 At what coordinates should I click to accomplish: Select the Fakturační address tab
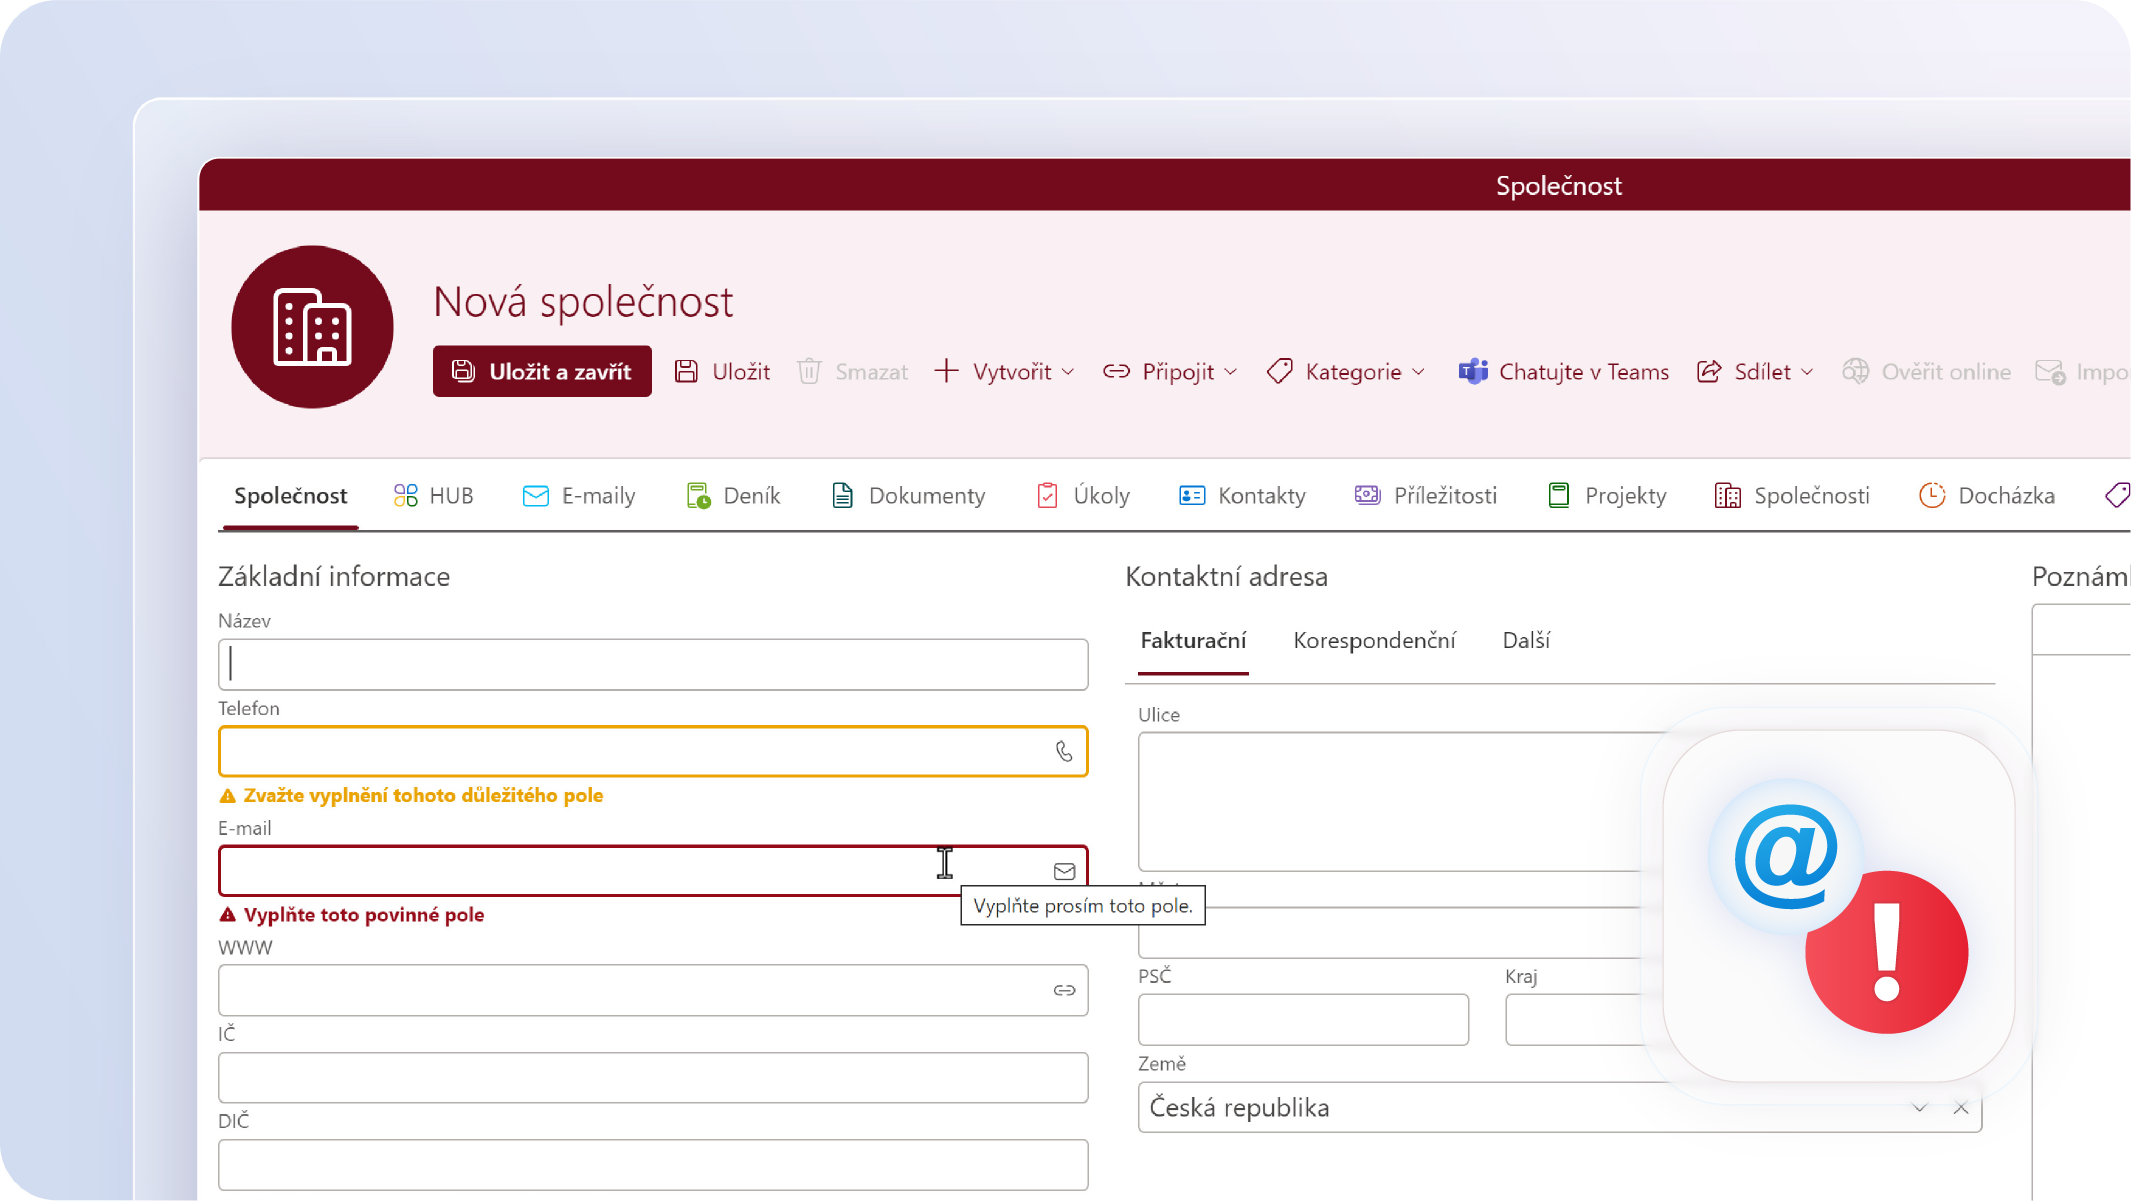[1193, 640]
